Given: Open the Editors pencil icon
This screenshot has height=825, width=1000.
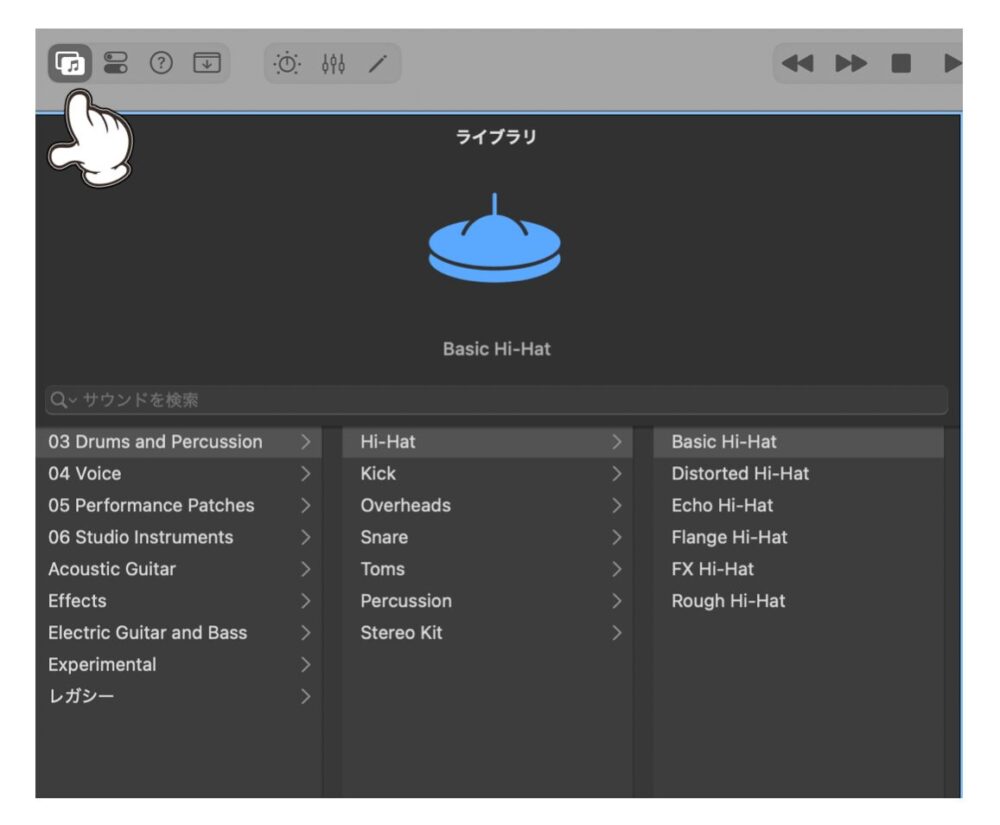Looking at the screenshot, I should (x=377, y=64).
